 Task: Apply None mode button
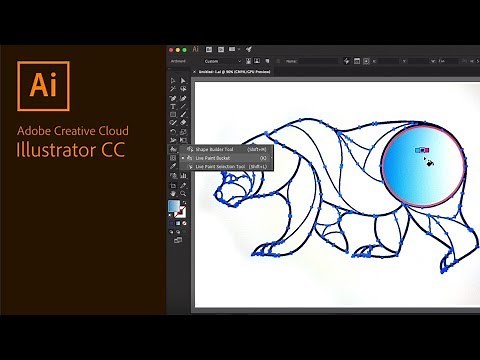click(184, 223)
